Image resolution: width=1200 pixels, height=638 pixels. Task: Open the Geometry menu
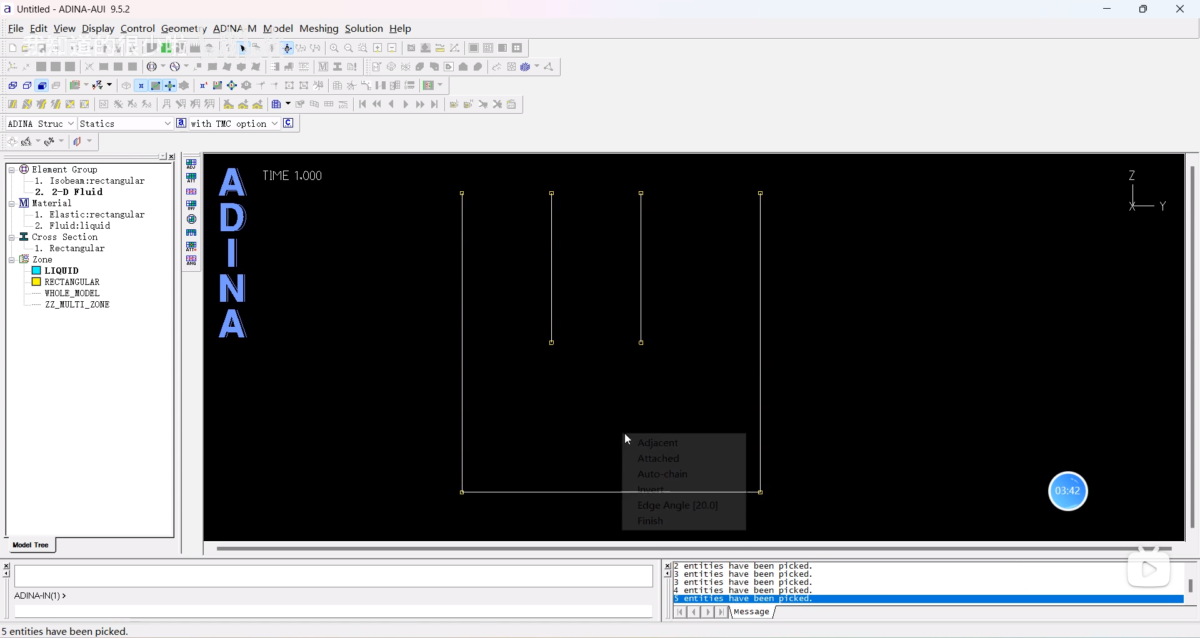coord(183,28)
